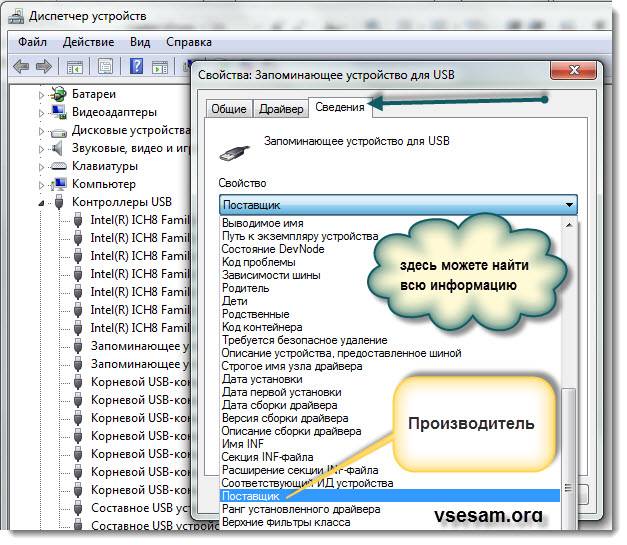Choose Секция INF-файла option
627x545 pixels.
268,457
